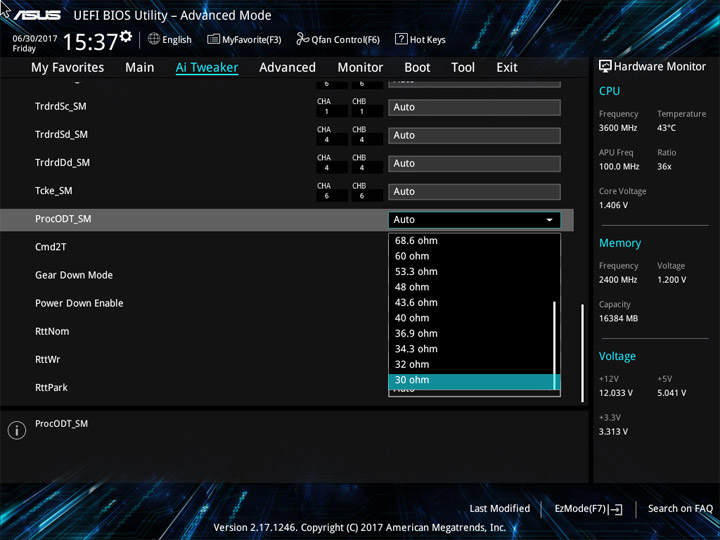
Task: Select 36.9 ohm option
Action: [471, 334]
